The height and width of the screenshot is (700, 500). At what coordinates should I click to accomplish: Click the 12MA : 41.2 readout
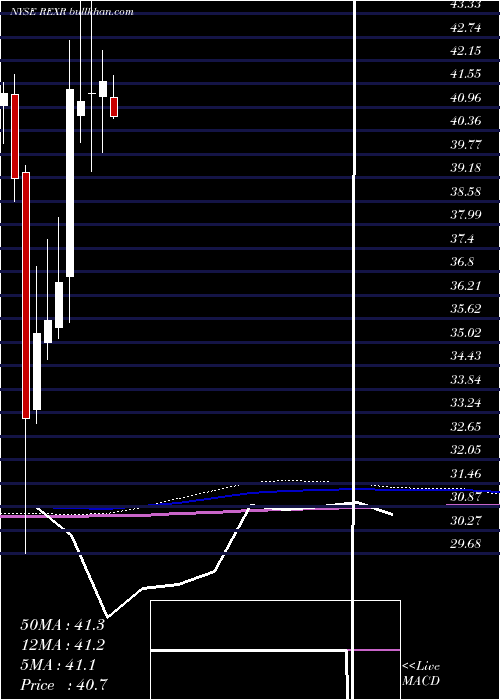click(x=62, y=645)
